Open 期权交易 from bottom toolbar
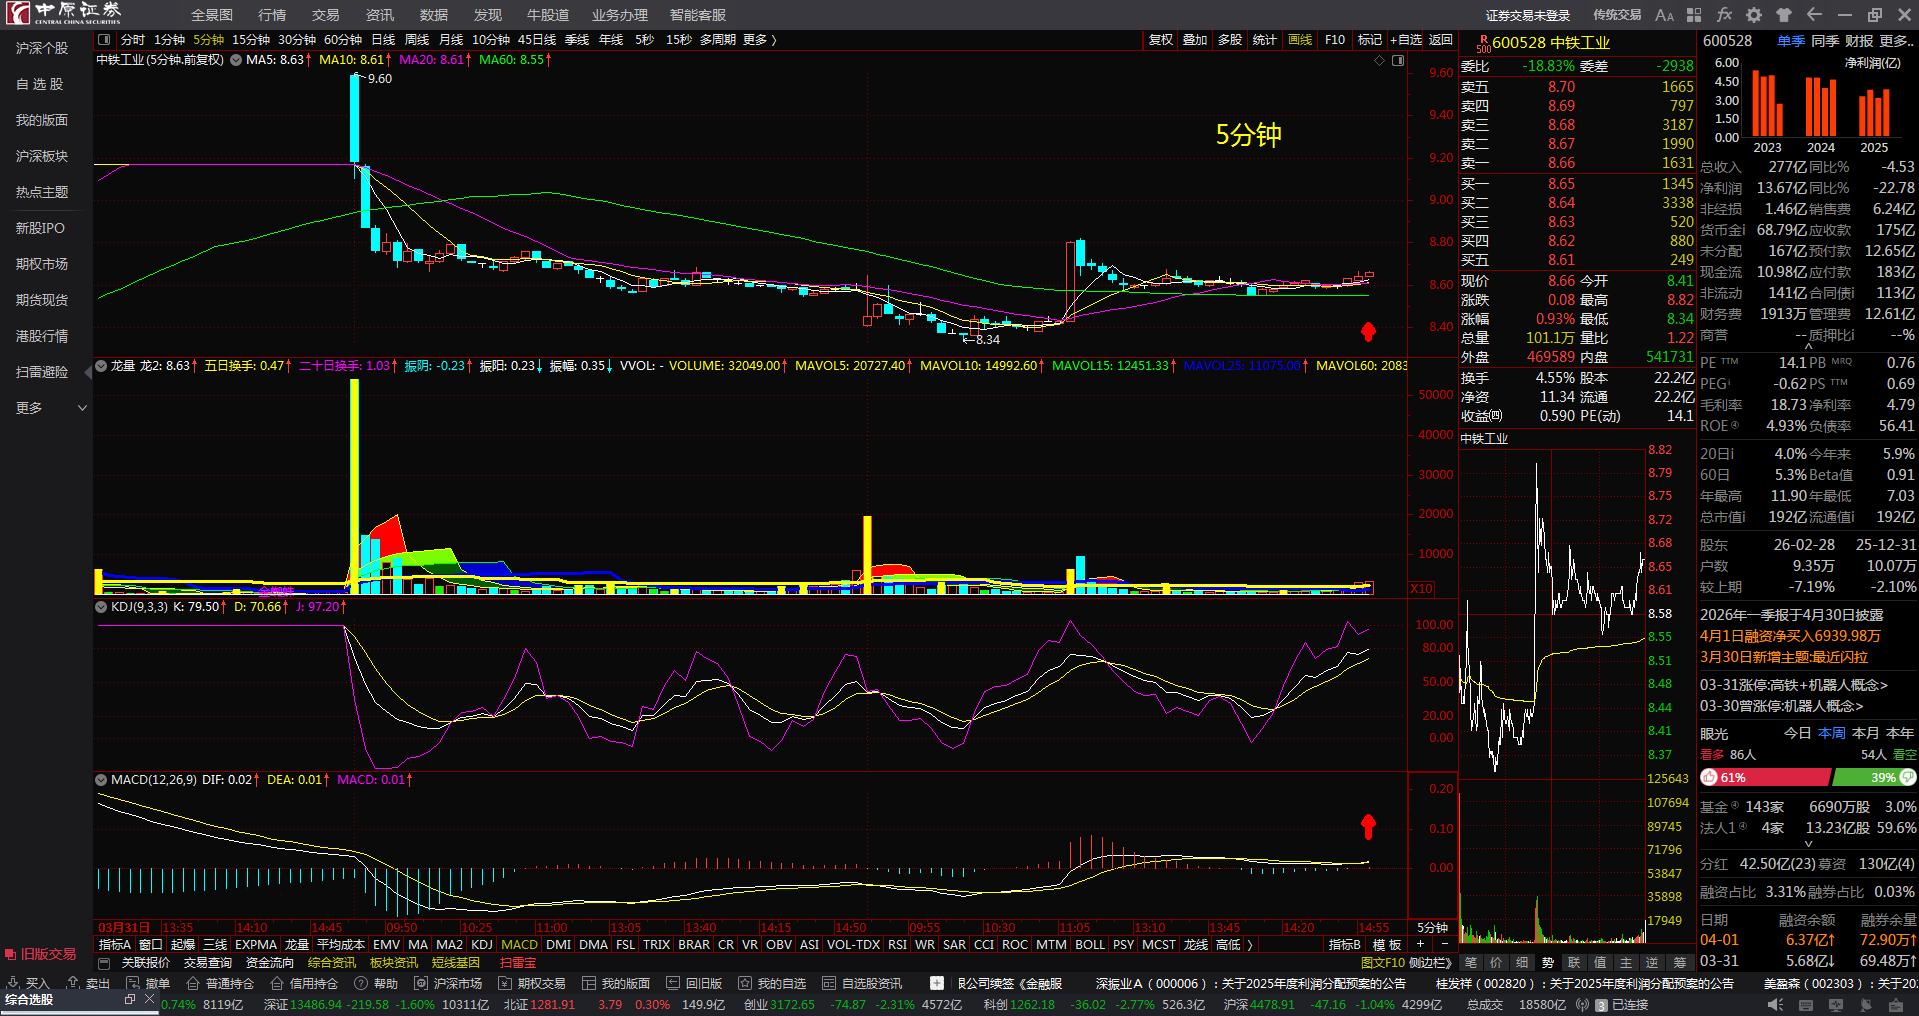The image size is (1919, 1016). 532,983
